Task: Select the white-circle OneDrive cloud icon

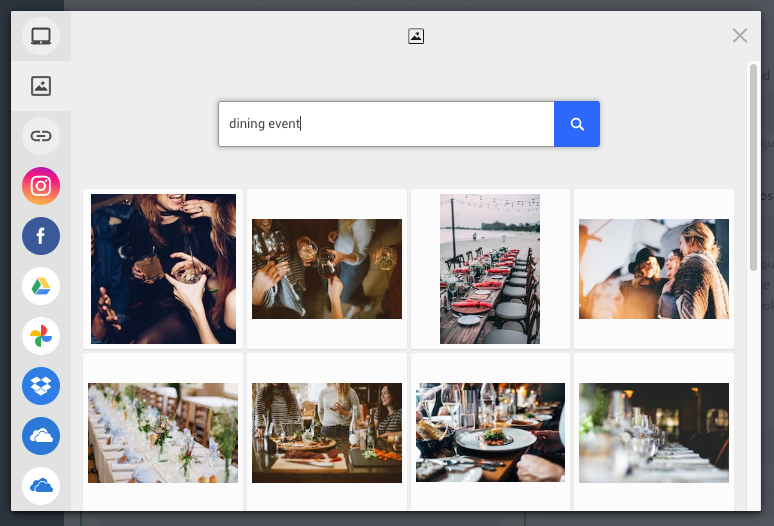Action: (41, 486)
